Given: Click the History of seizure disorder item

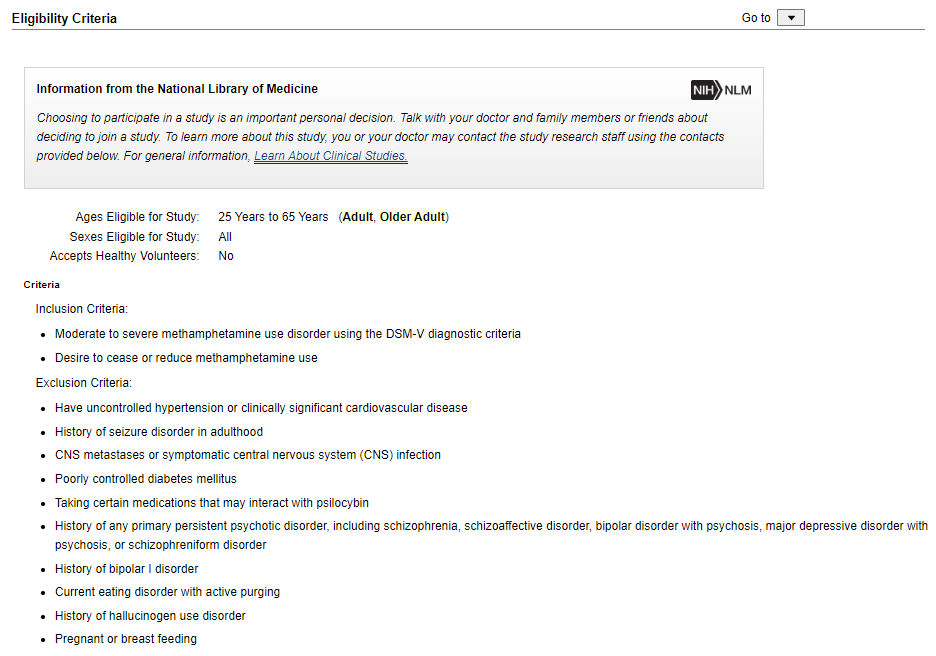Looking at the screenshot, I should 159,432.
